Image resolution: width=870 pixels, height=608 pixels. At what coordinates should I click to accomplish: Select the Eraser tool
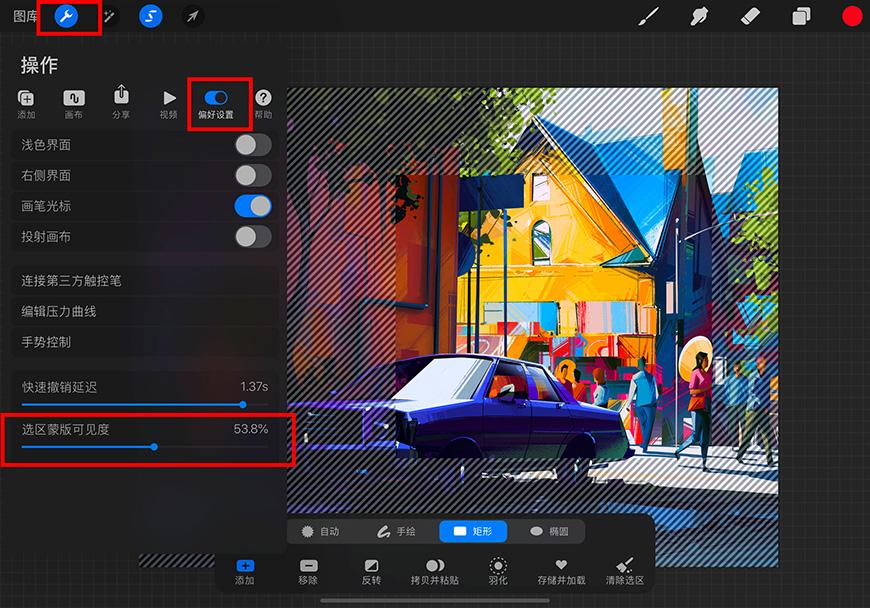(x=750, y=17)
